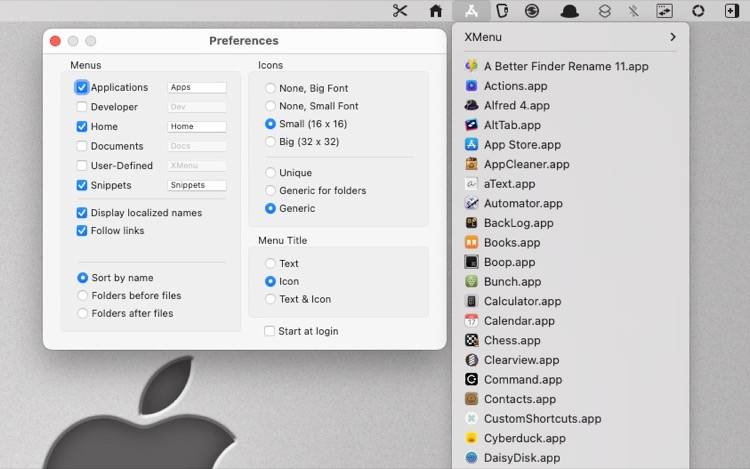The width and height of the screenshot is (750, 469).
Task: Select the Icon menu title radio button
Action: 270,281
